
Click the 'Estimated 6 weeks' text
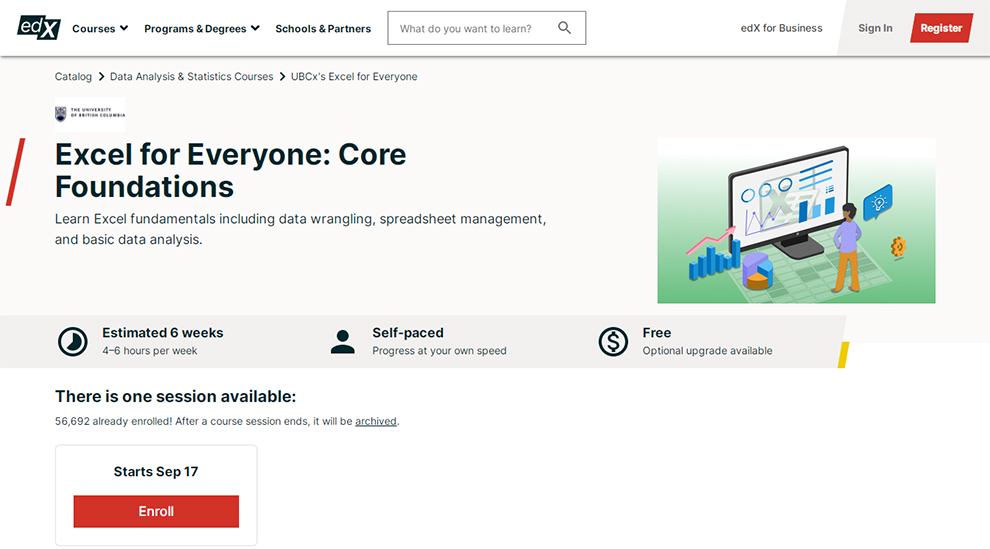coord(163,333)
